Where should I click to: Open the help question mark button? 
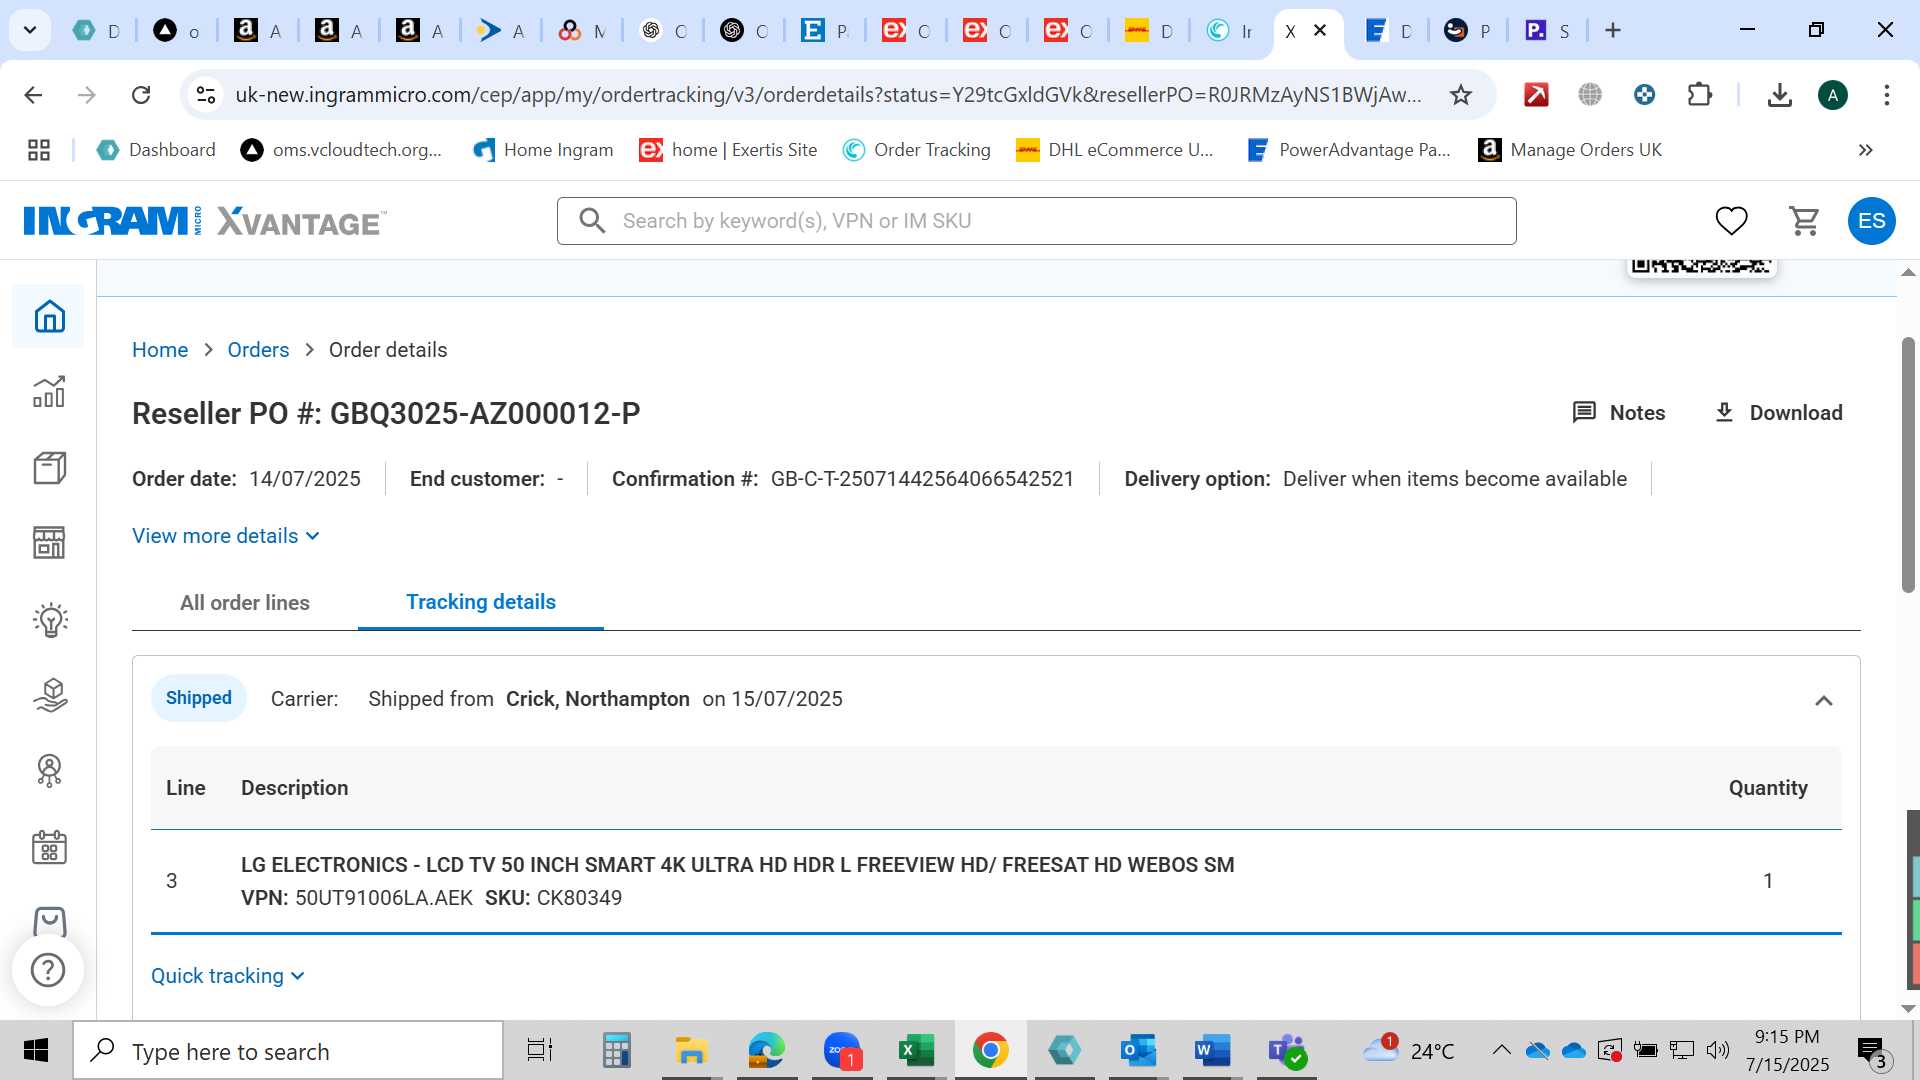[x=48, y=970]
